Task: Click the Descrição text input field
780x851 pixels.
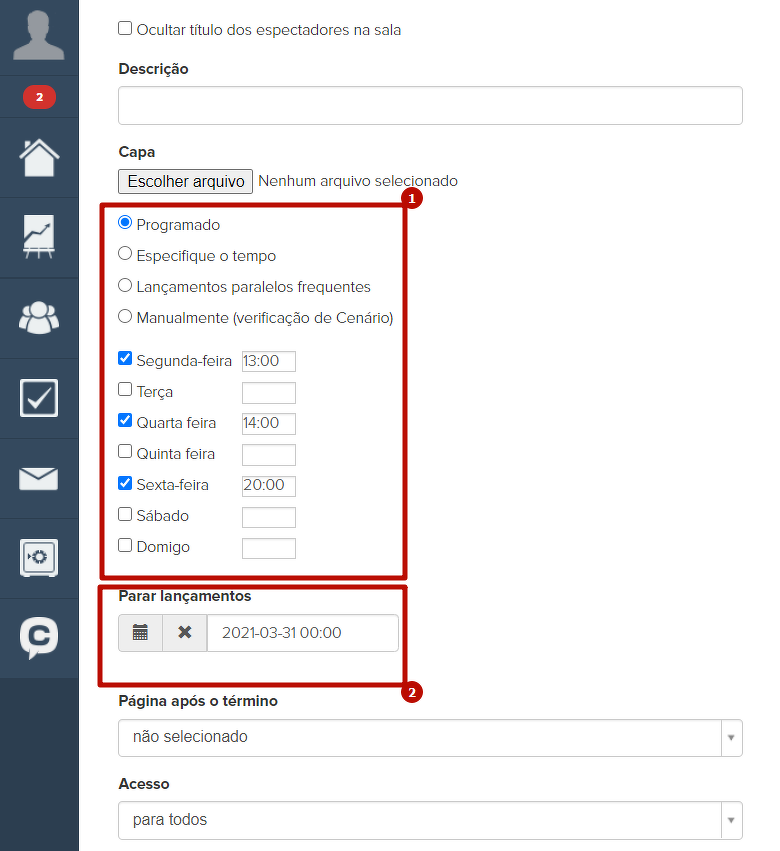Action: 430,105
